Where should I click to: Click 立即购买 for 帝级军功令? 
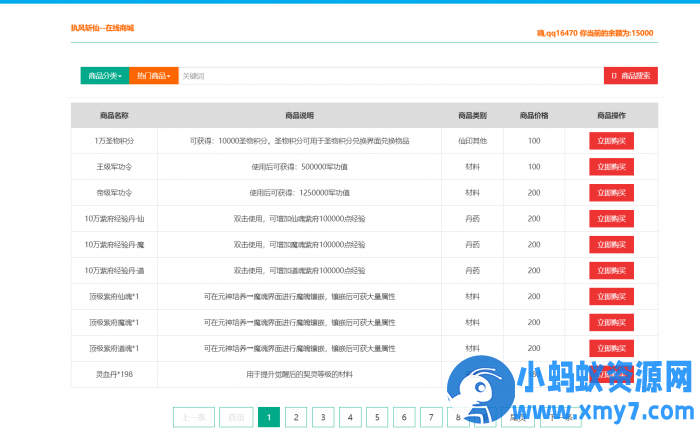point(611,193)
